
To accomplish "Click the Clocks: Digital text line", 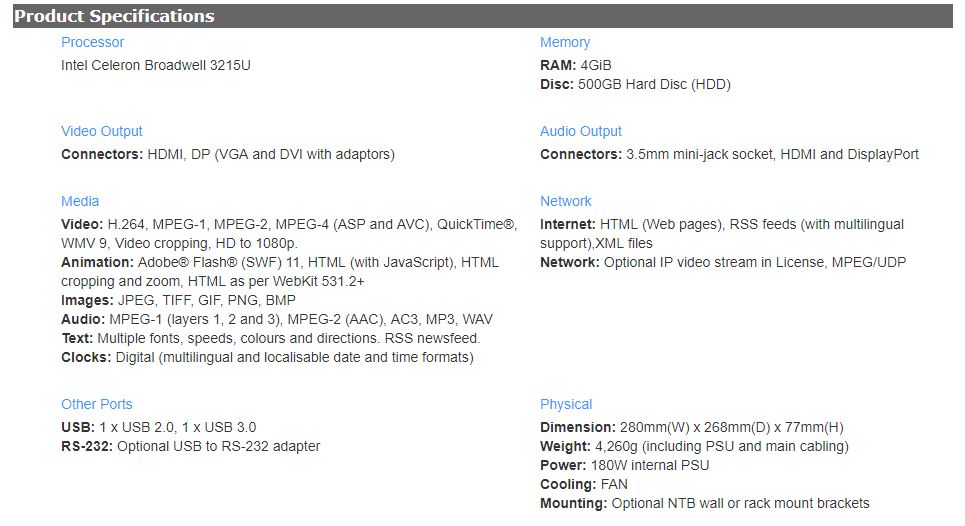I will 267,357.
